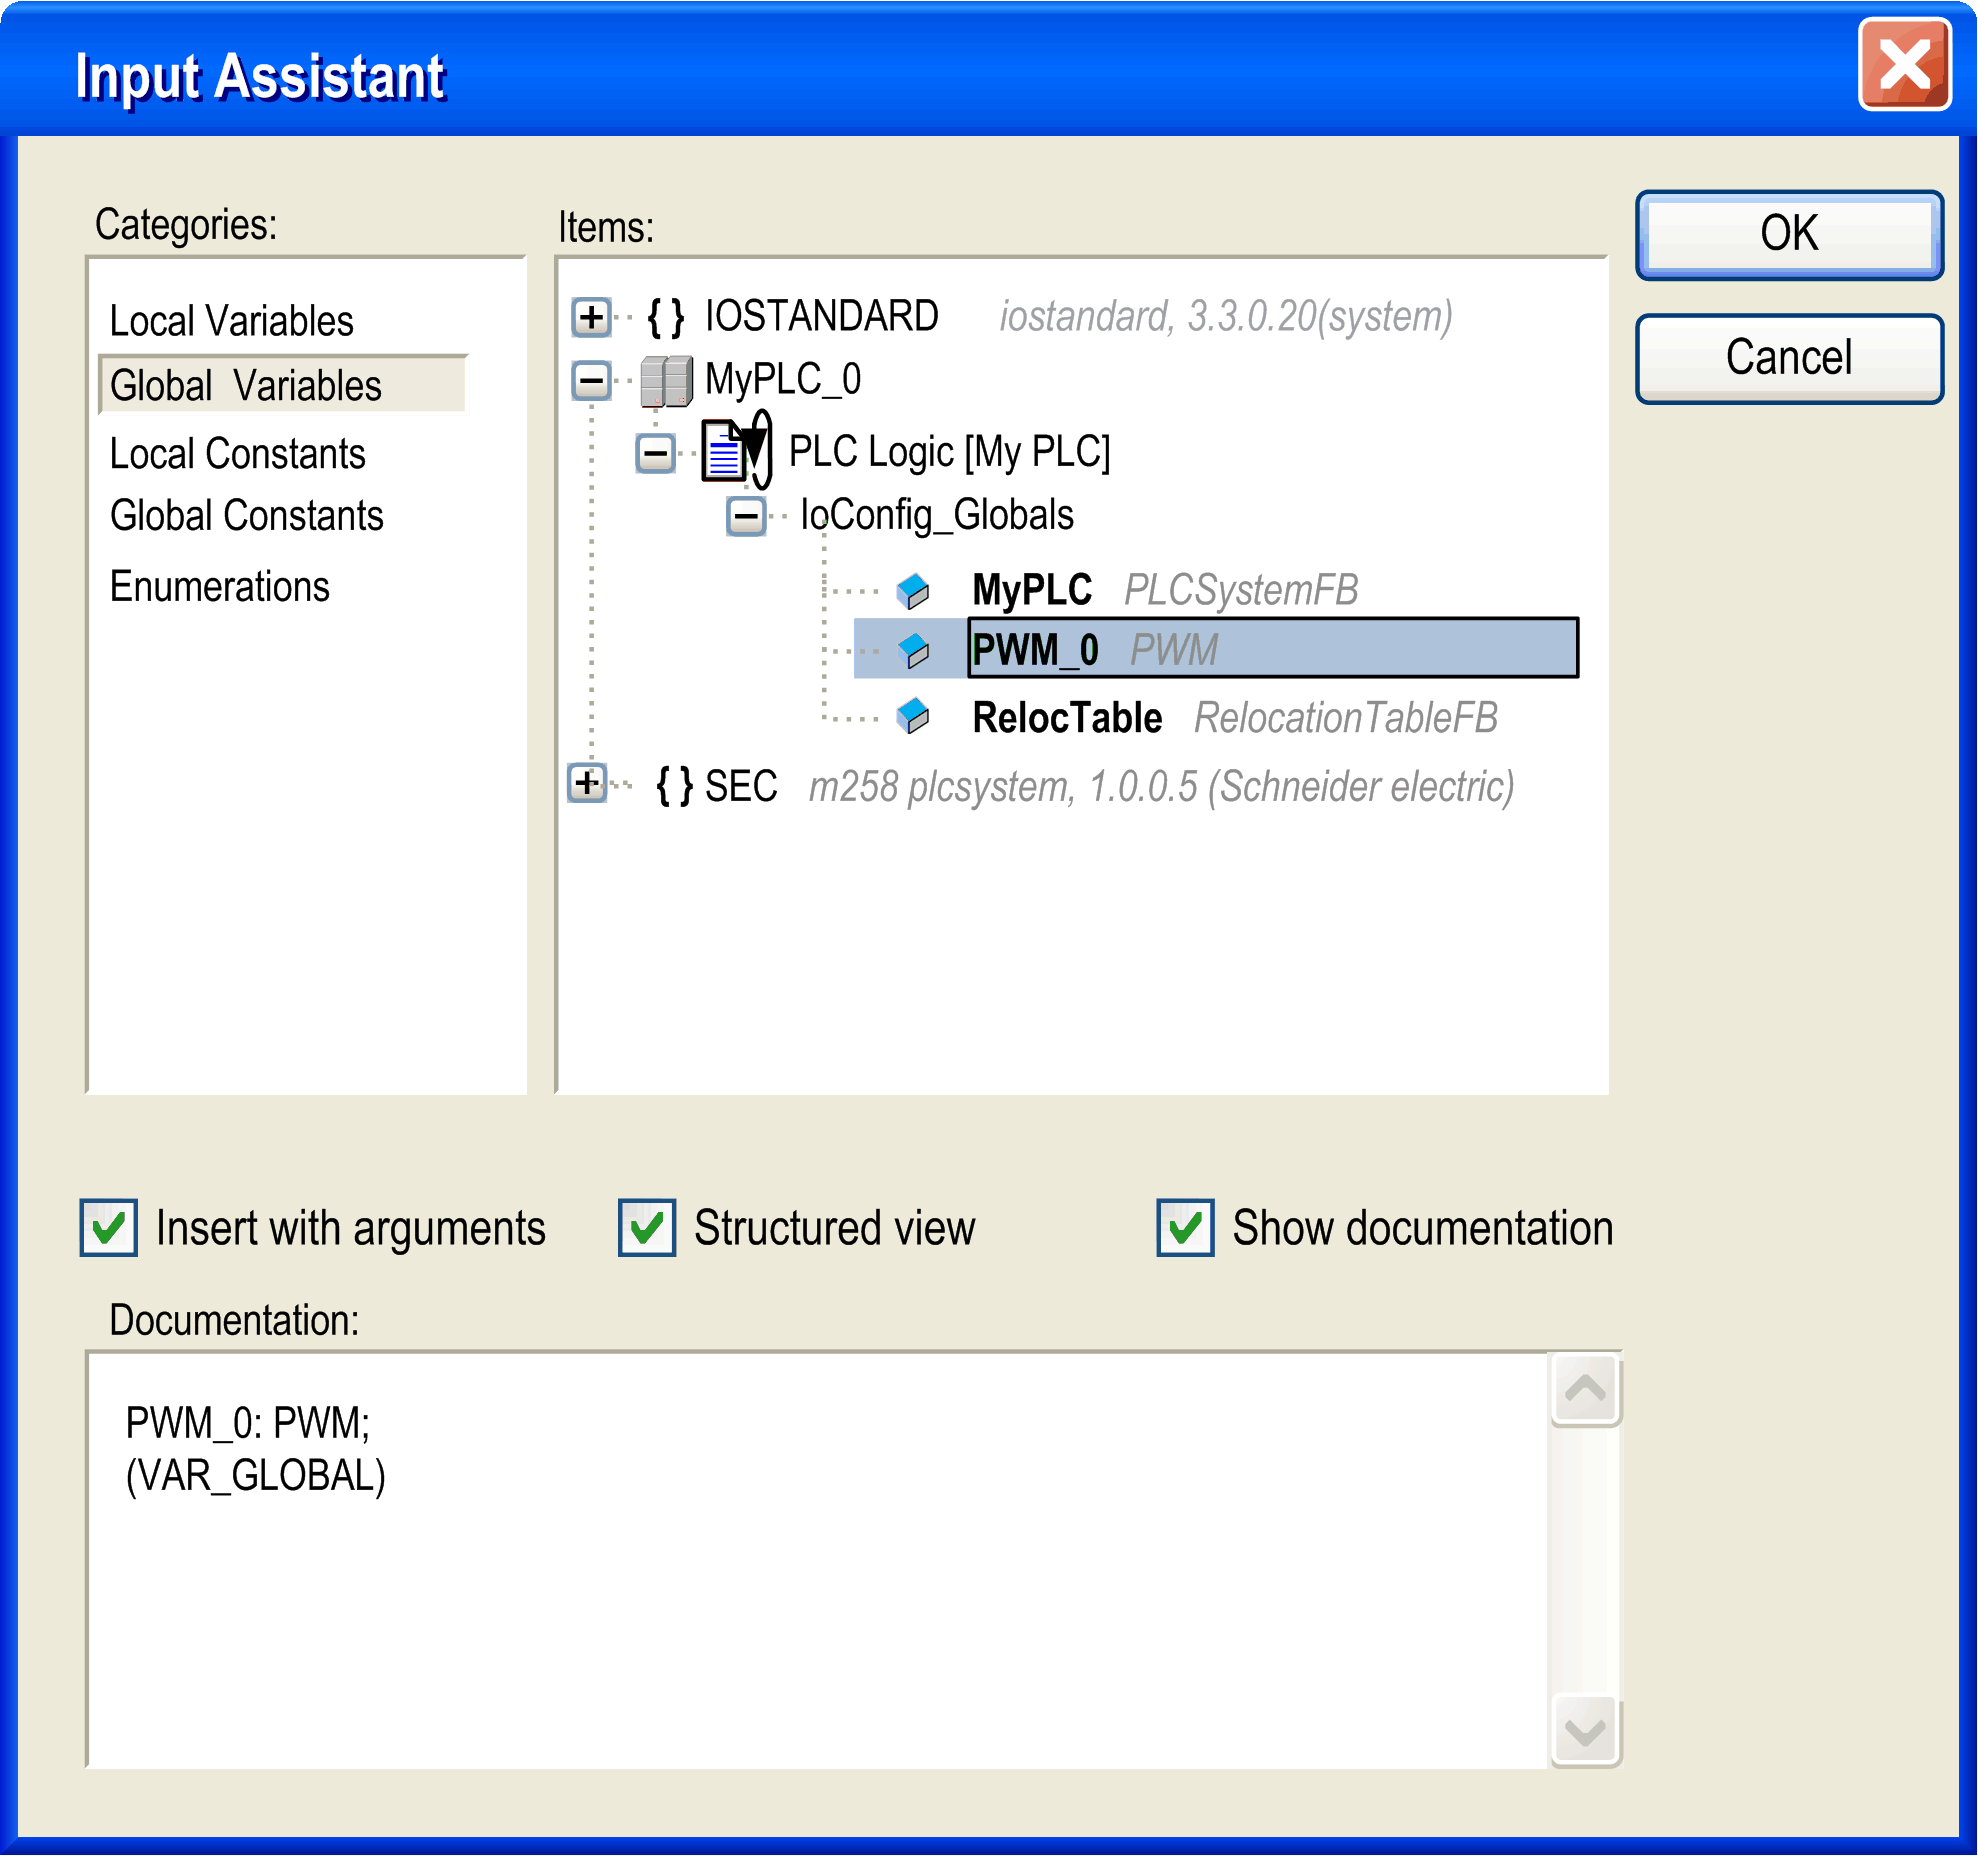Collapse the PLC Logic [My PLC] node

tap(656, 453)
